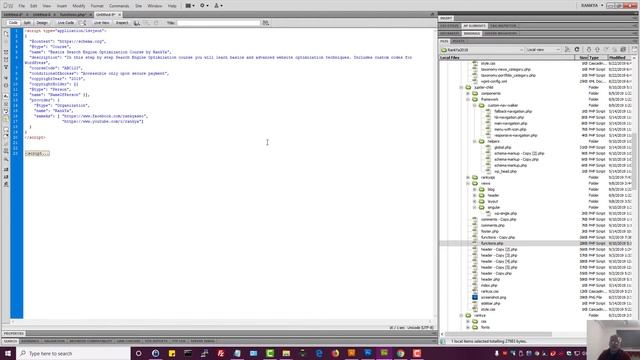Screen dimensions: 640x360
Task: Close the active untitled document tab
Action: pos(120,15)
